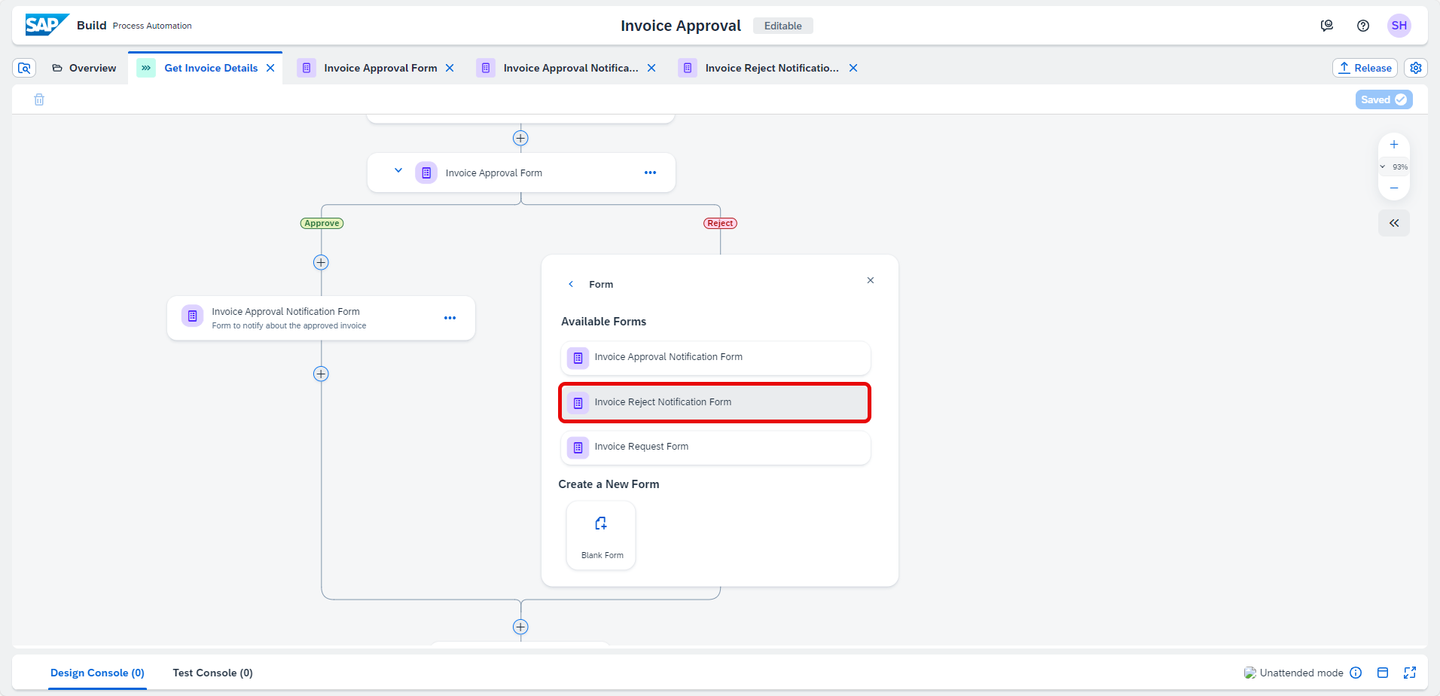The image size is (1440, 696).
Task: Add step above Invoice Approval Form node
Action: [x=520, y=138]
